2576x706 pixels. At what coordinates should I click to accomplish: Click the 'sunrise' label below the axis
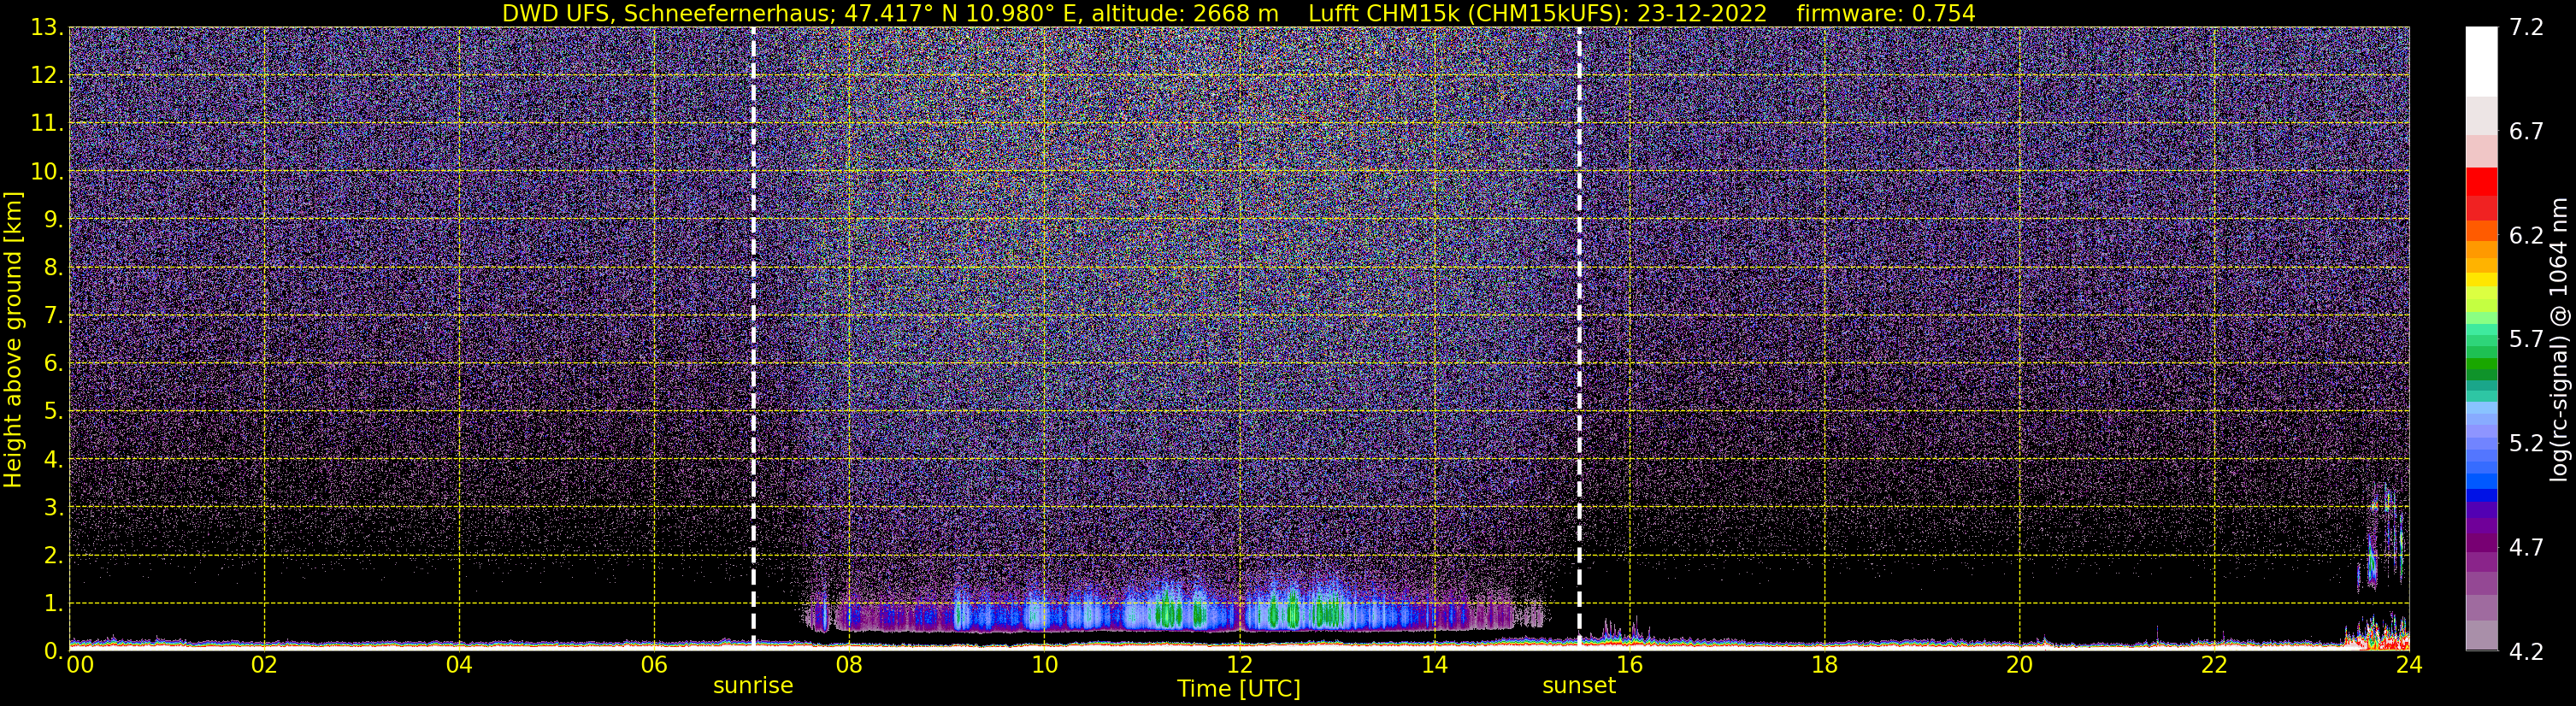coord(753,686)
